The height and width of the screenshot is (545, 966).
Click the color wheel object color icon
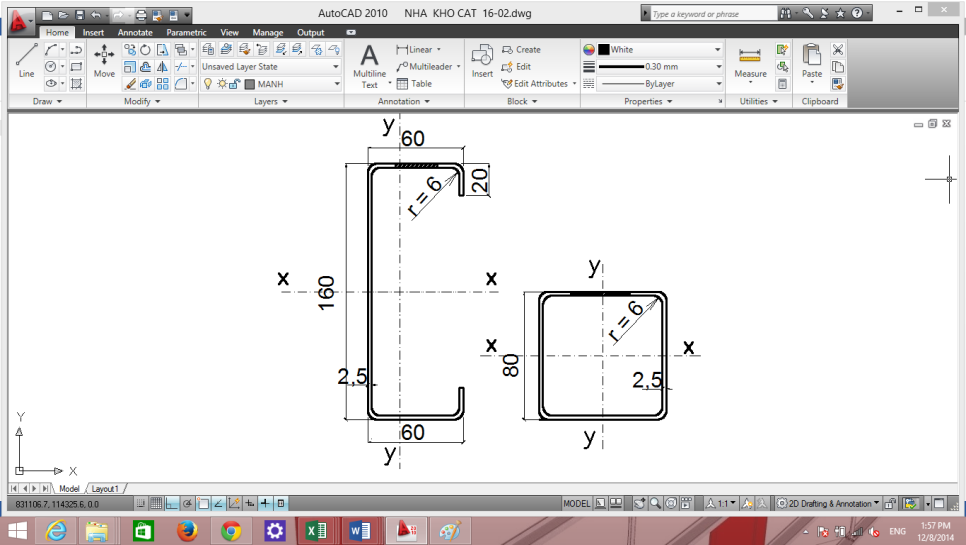pos(589,49)
